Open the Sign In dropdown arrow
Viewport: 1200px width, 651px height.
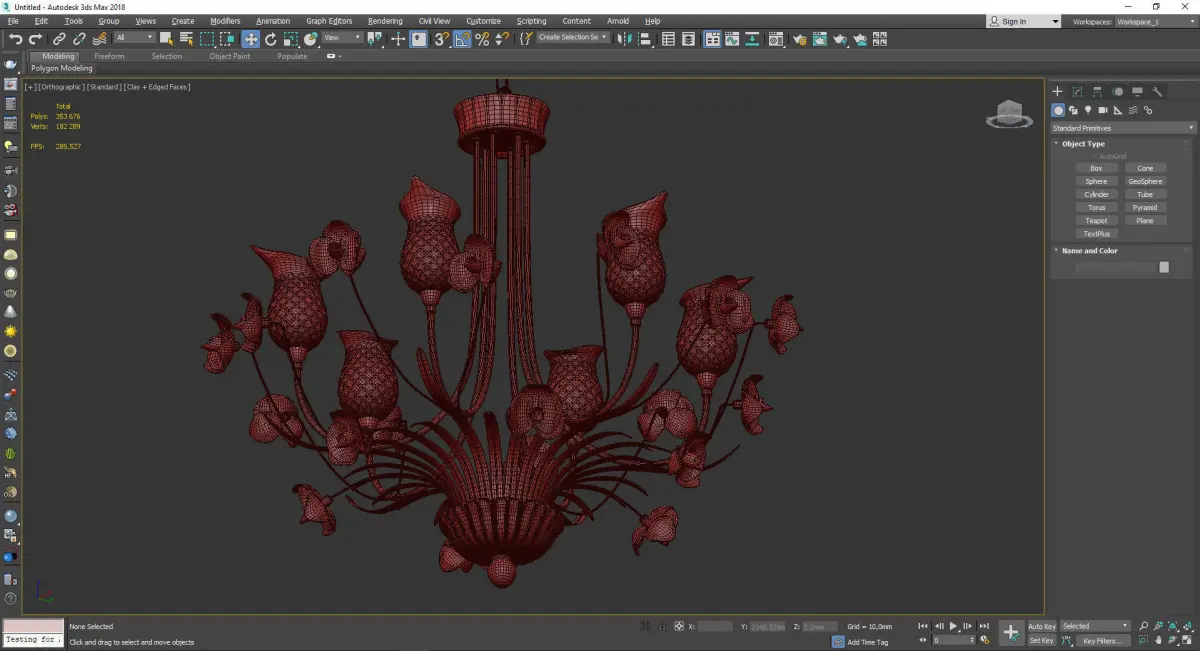[1054, 21]
